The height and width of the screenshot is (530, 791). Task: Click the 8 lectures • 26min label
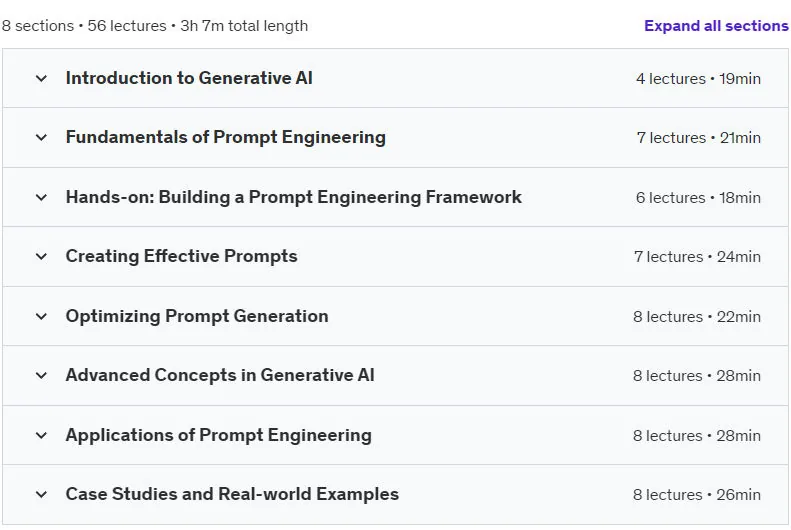click(x=697, y=495)
